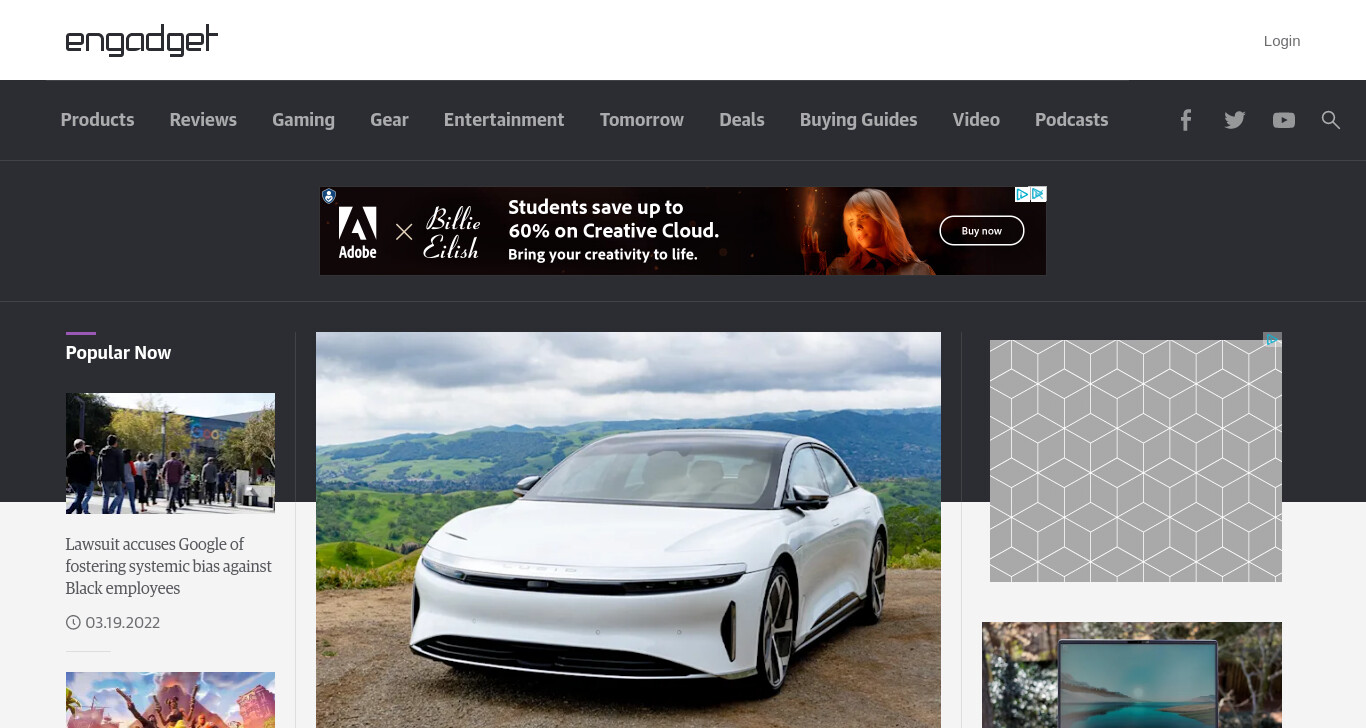1366x728 pixels.
Task: Open the Google campus article thumbnail
Action: point(170,453)
